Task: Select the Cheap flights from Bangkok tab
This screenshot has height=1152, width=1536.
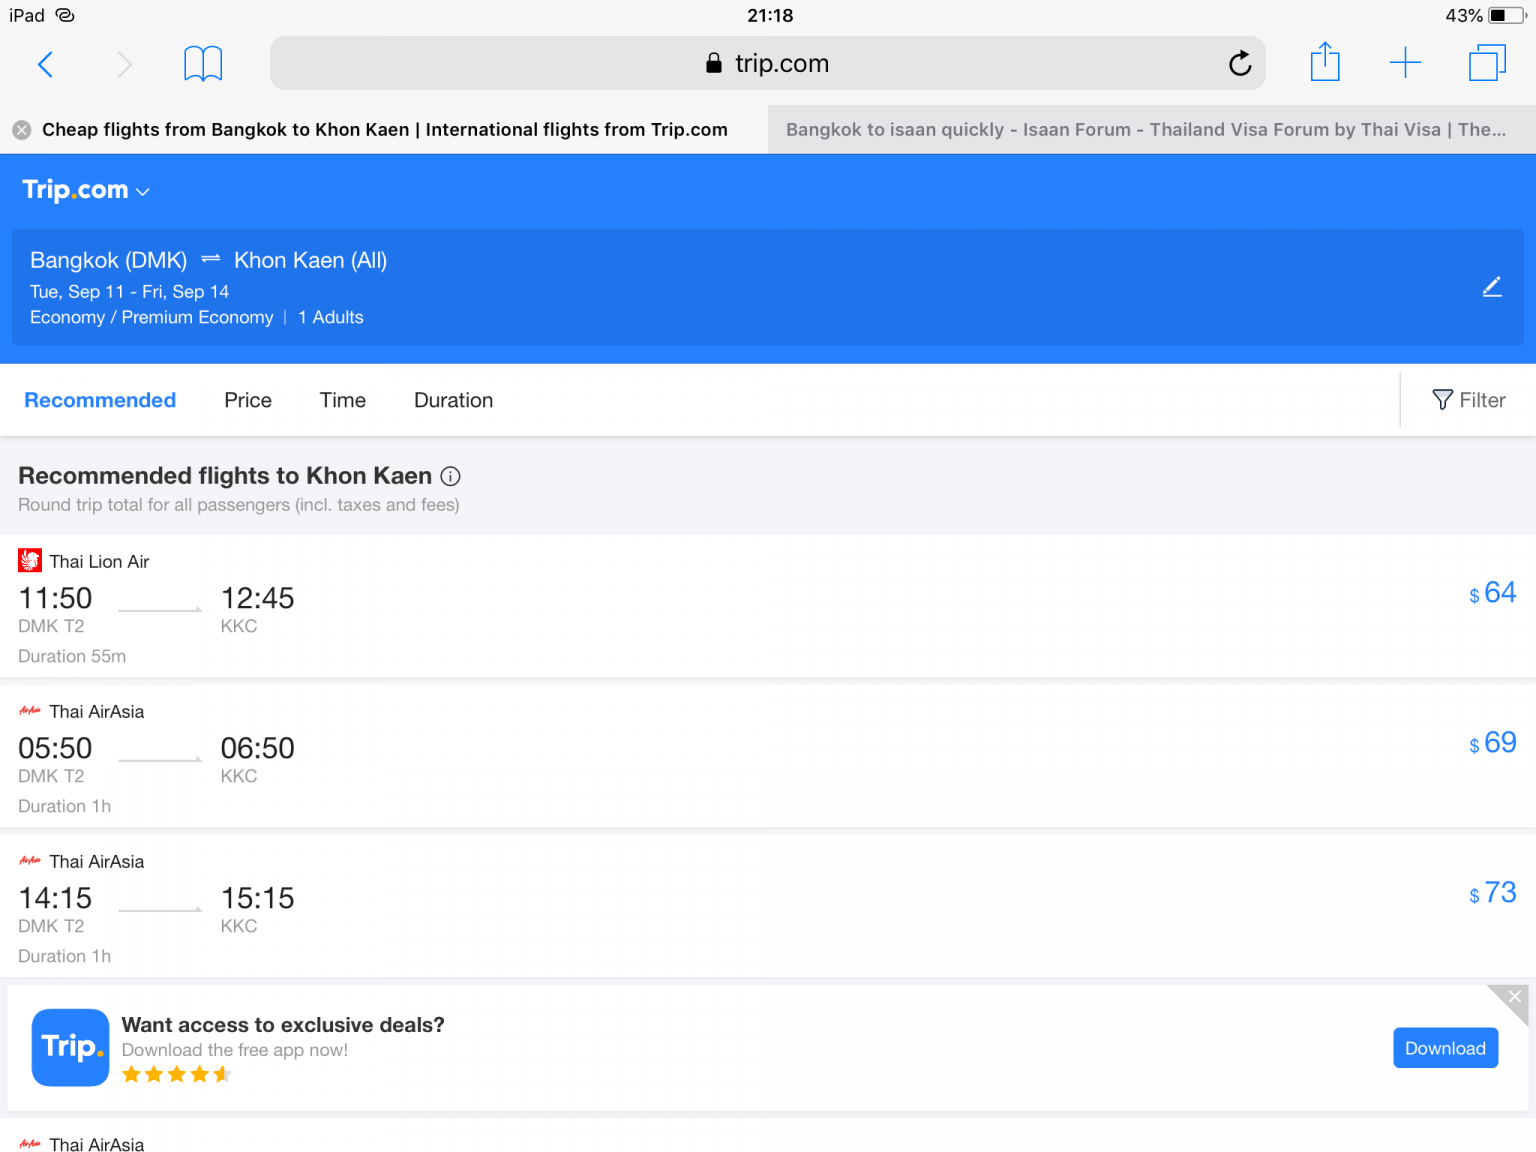Action: 385,130
